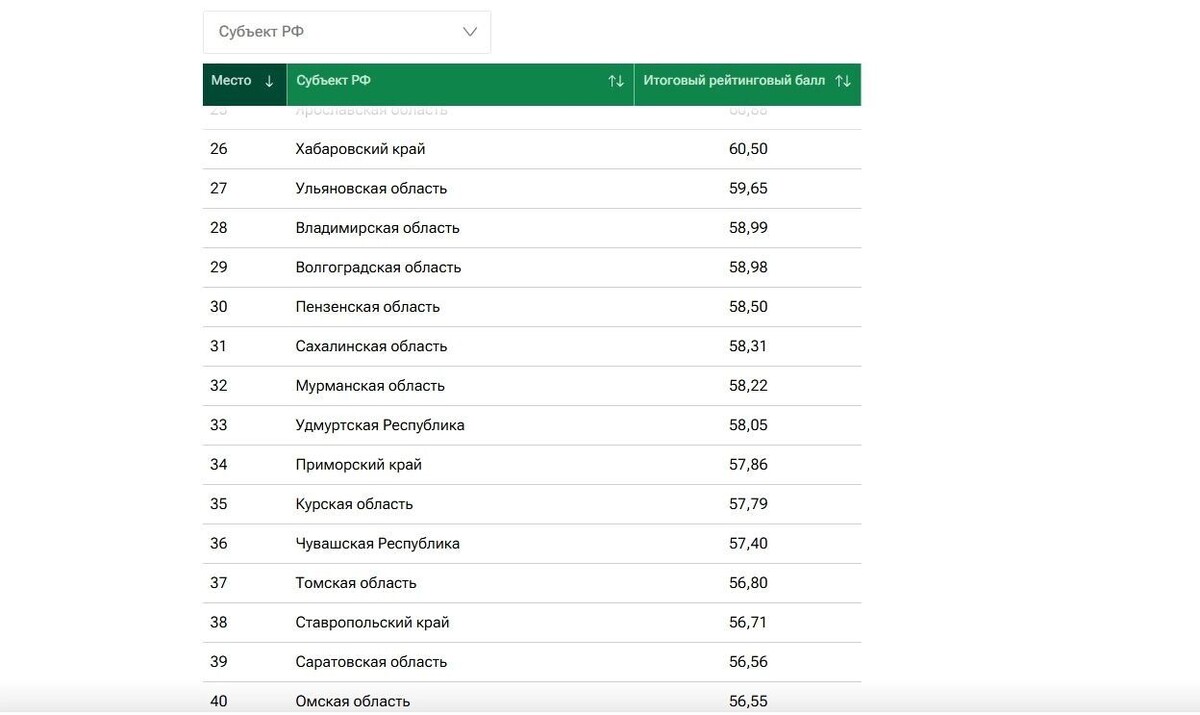This screenshot has height=715, width=1200.
Task: Click the Приморский край row
Action: pyautogui.click(x=358, y=465)
